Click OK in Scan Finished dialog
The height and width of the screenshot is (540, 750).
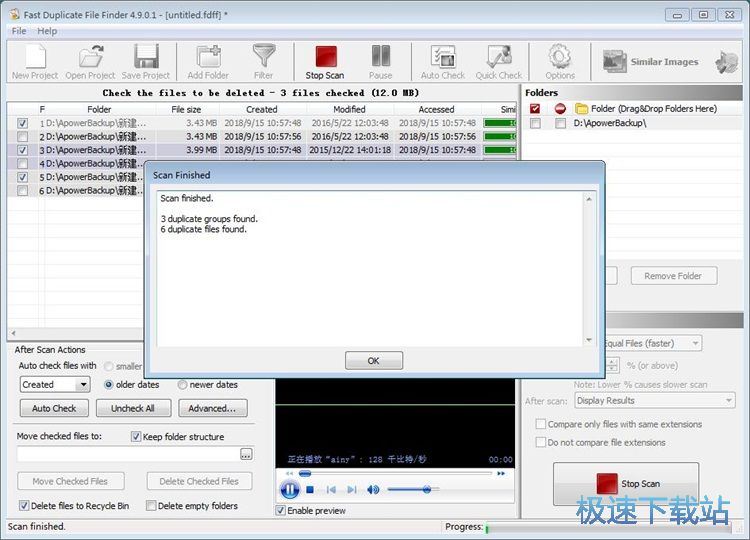click(373, 360)
